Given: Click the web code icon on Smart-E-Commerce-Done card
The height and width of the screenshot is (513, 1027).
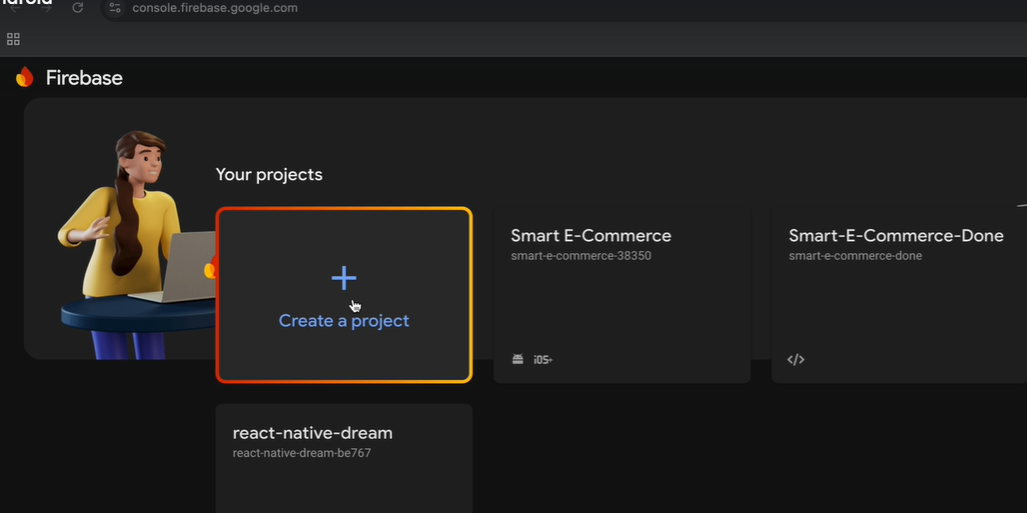Looking at the screenshot, I should (x=796, y=359).
